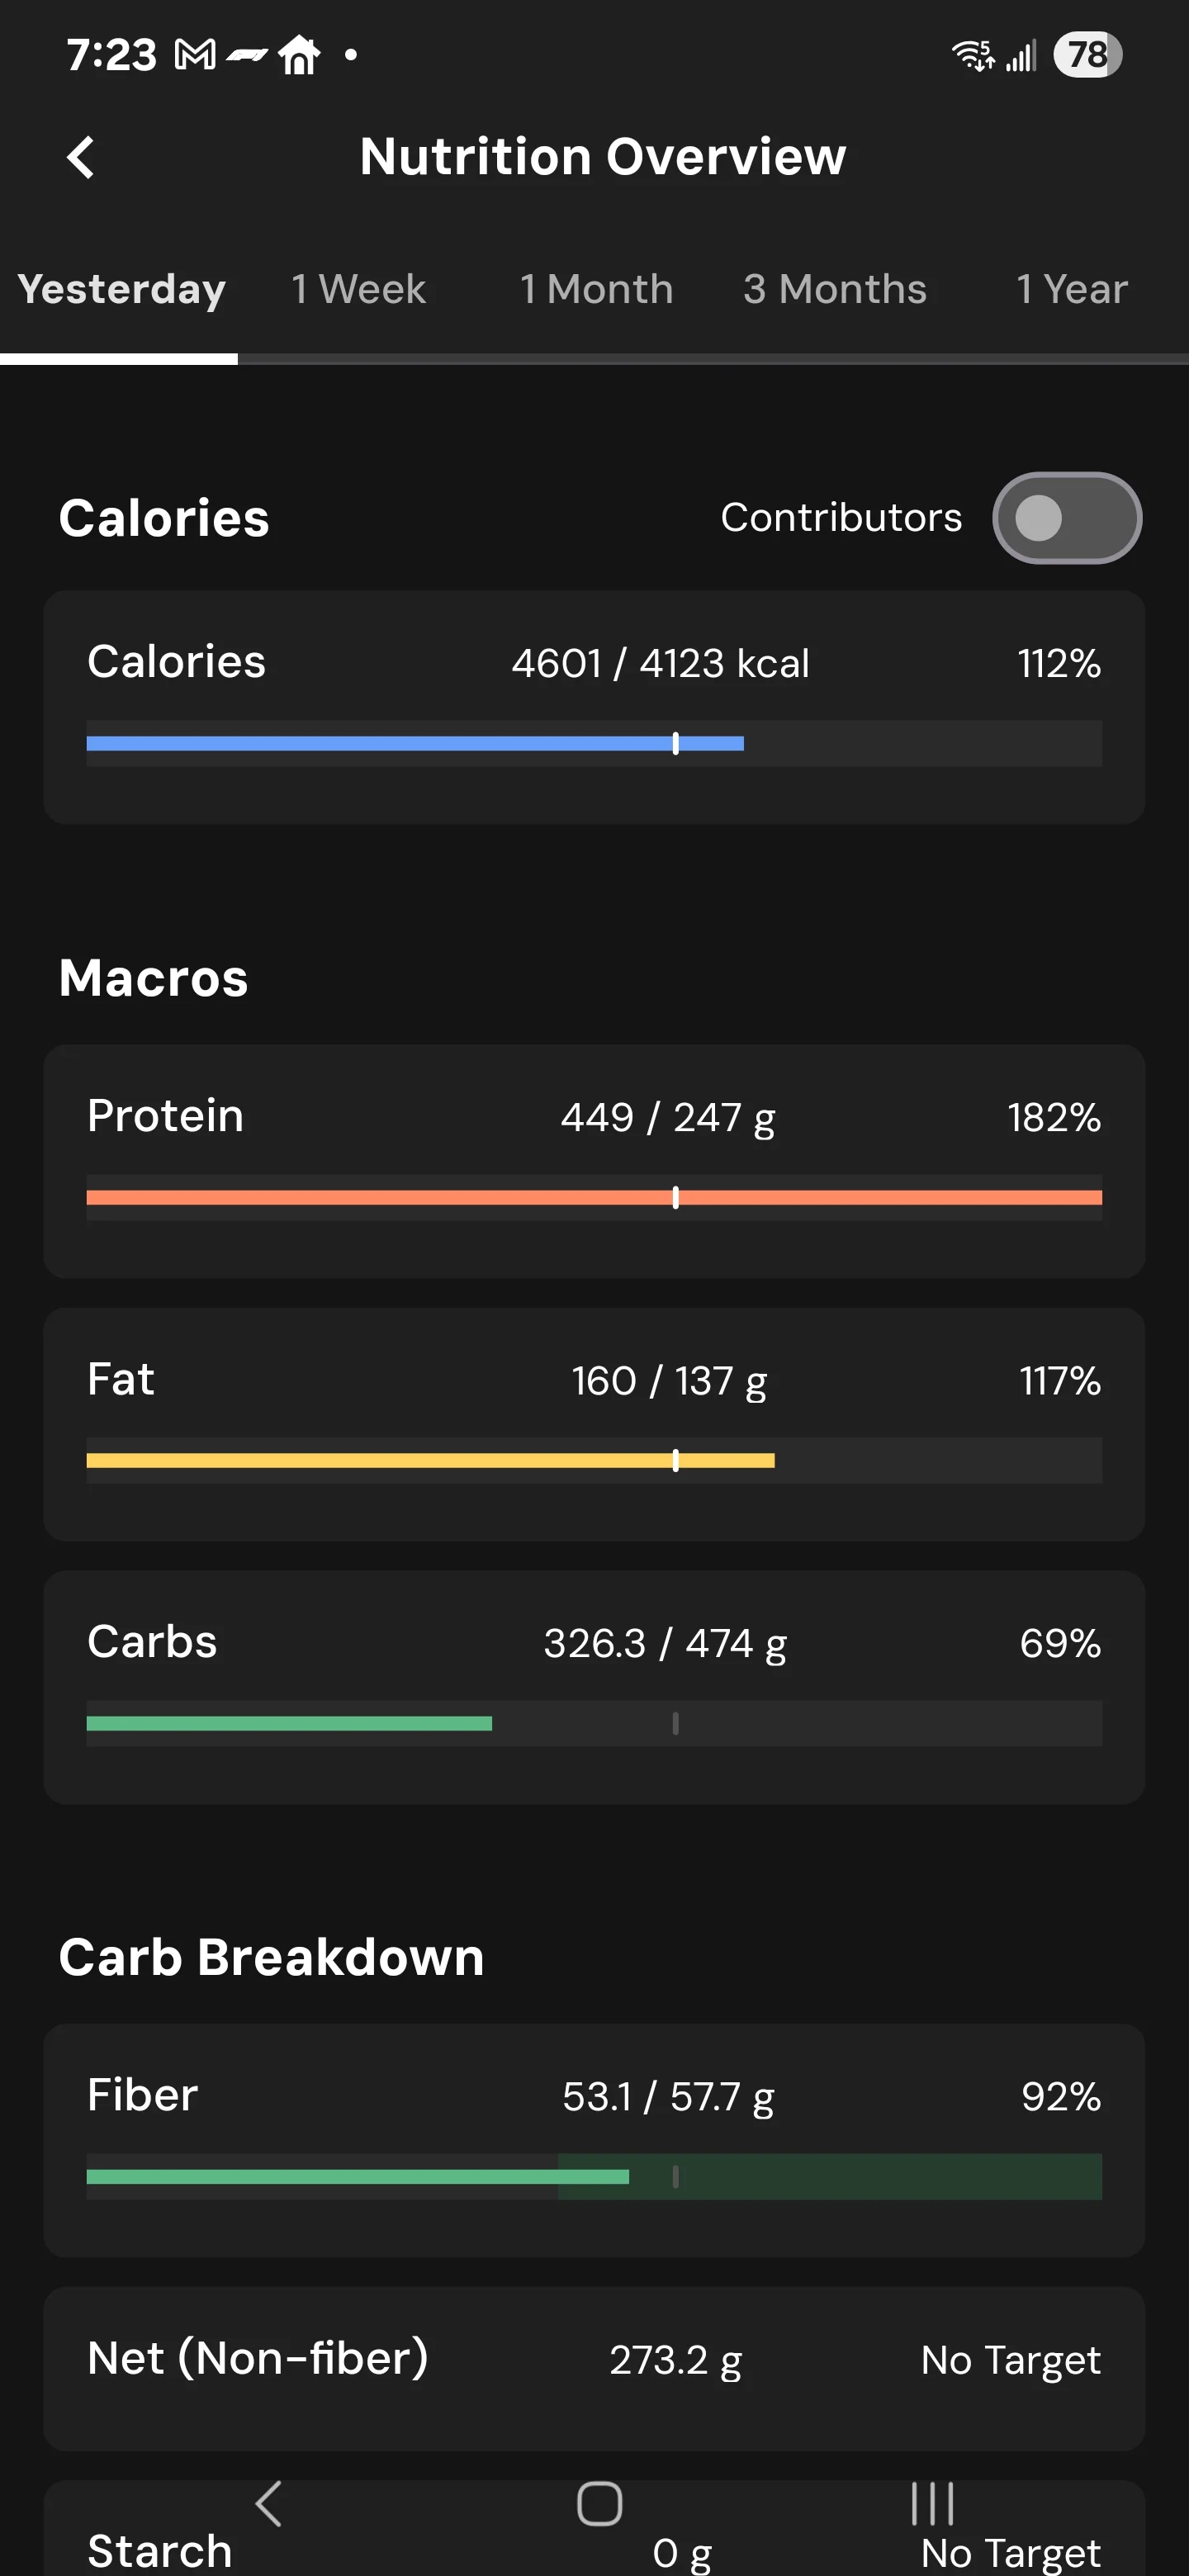The height and width of the screenshot is (2576, 1189).
Task: Open the Net (Non-fiber) card
Action: [x=594, y=2368]
